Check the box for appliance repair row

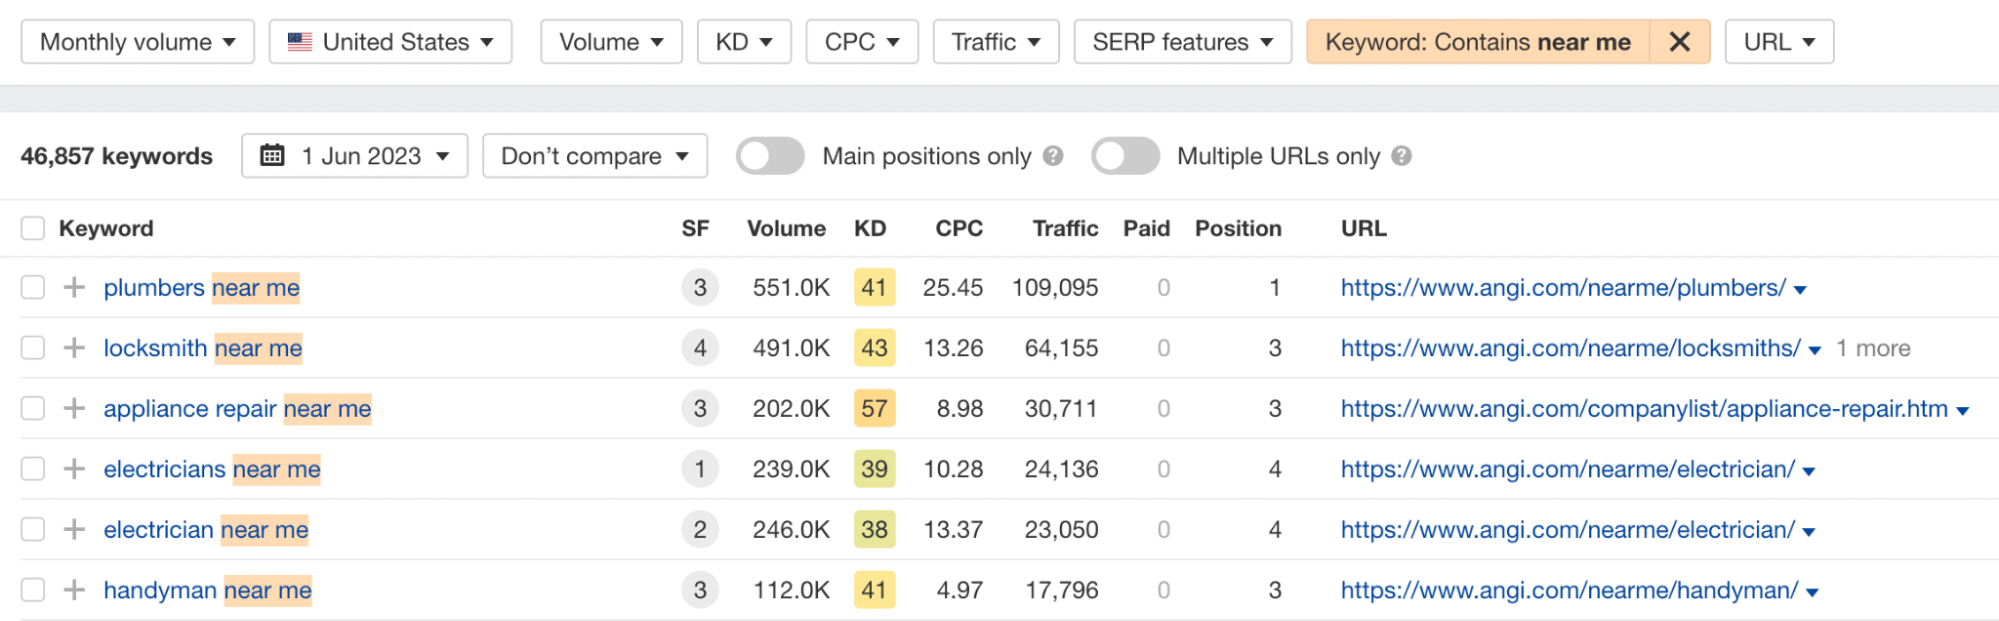pyautogui.click(x=33, y=409)
